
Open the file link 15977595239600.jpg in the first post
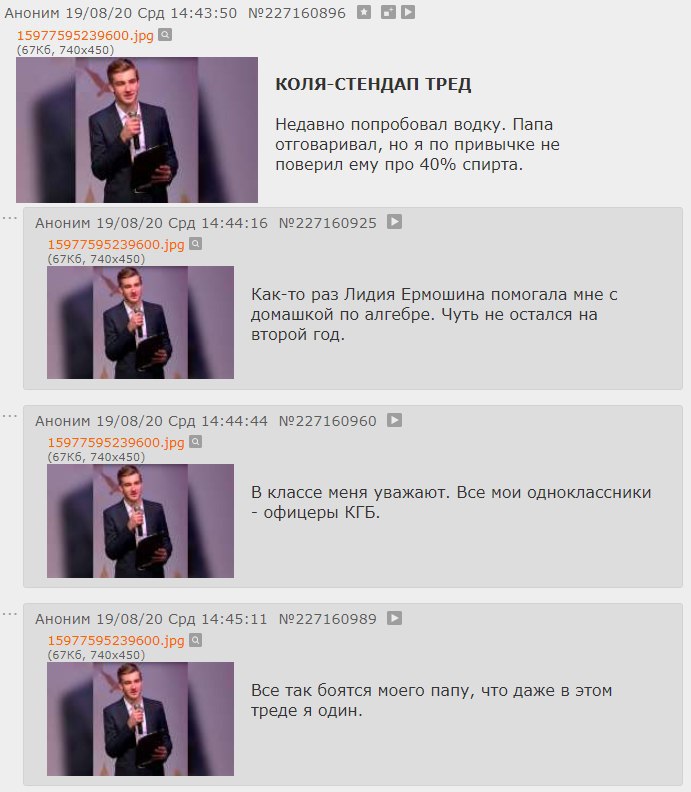click(85, 35)
